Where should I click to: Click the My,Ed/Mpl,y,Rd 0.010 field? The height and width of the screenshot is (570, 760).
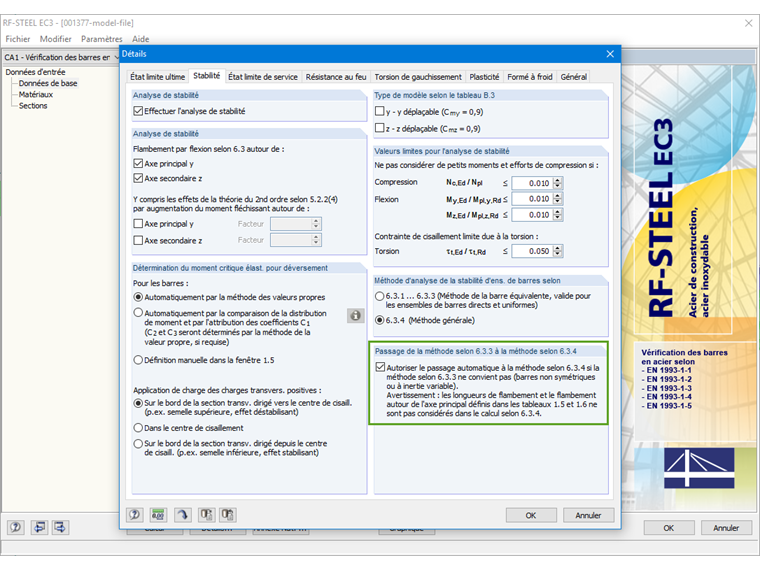[x=532, y=199]
